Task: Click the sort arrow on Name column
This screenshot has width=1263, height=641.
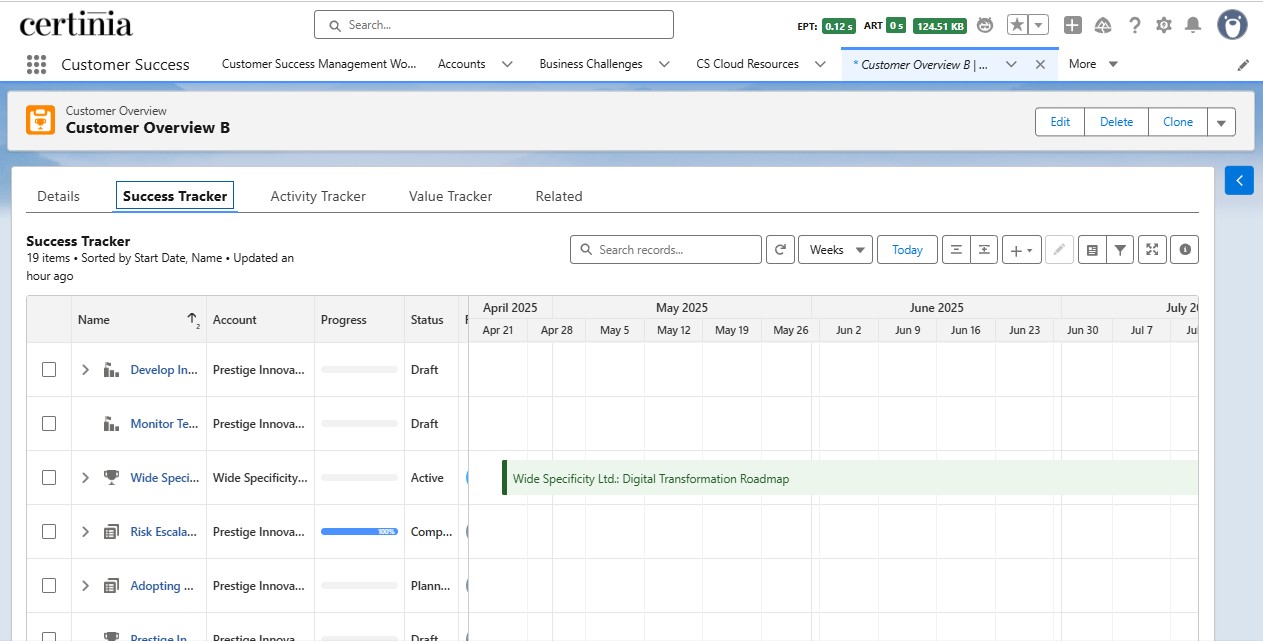Action: pos(193,320)
